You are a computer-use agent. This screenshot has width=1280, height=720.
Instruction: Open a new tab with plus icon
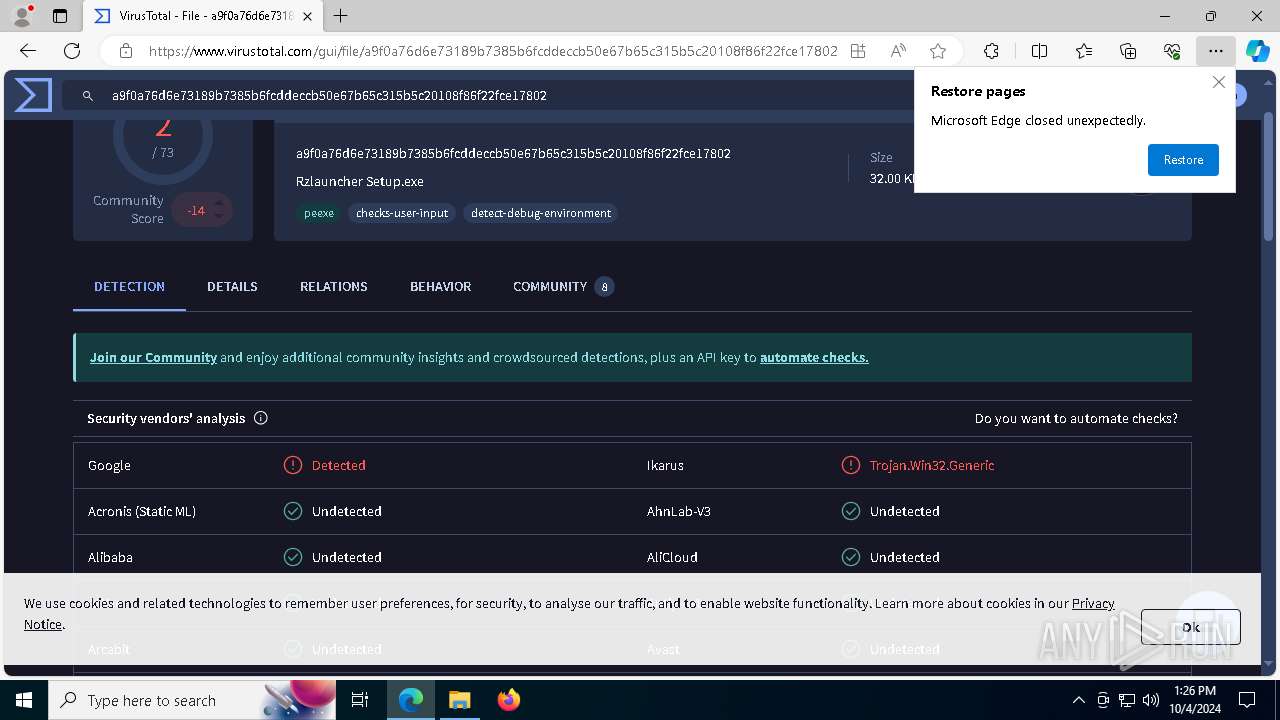[x=341, y=16]
